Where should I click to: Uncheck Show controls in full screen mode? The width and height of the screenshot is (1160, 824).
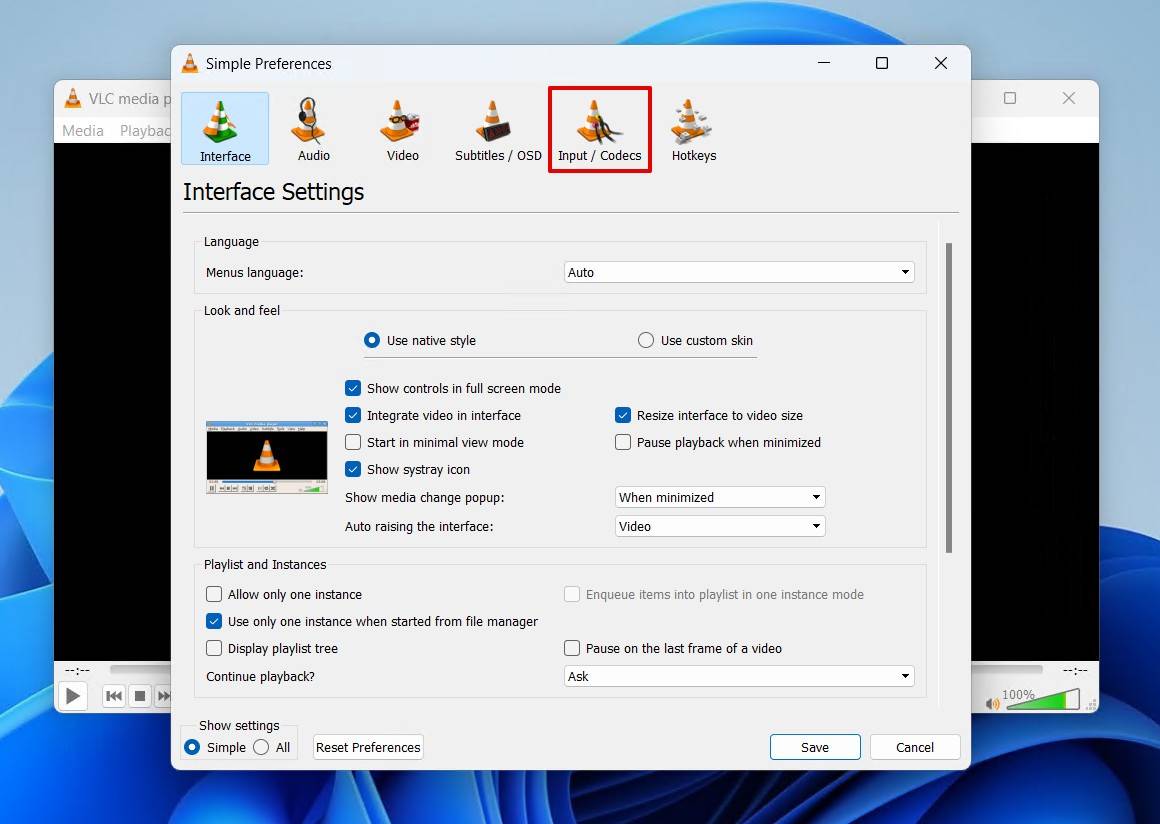453,388
